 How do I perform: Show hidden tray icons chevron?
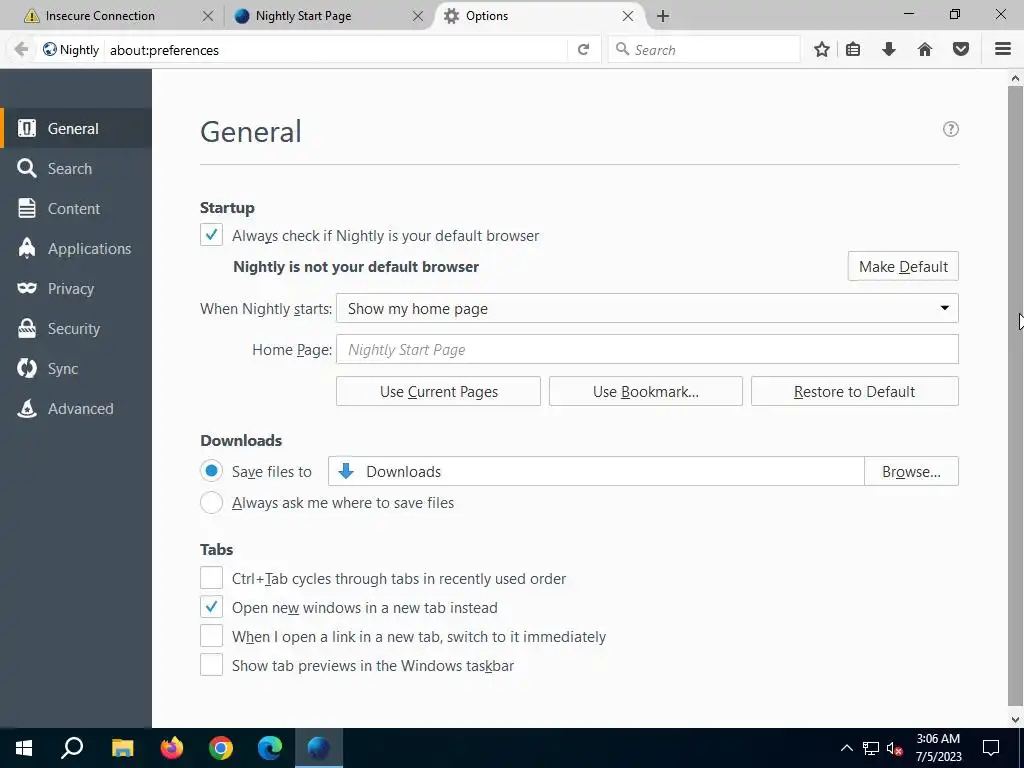pyautogui.click(x=846, y=748)
